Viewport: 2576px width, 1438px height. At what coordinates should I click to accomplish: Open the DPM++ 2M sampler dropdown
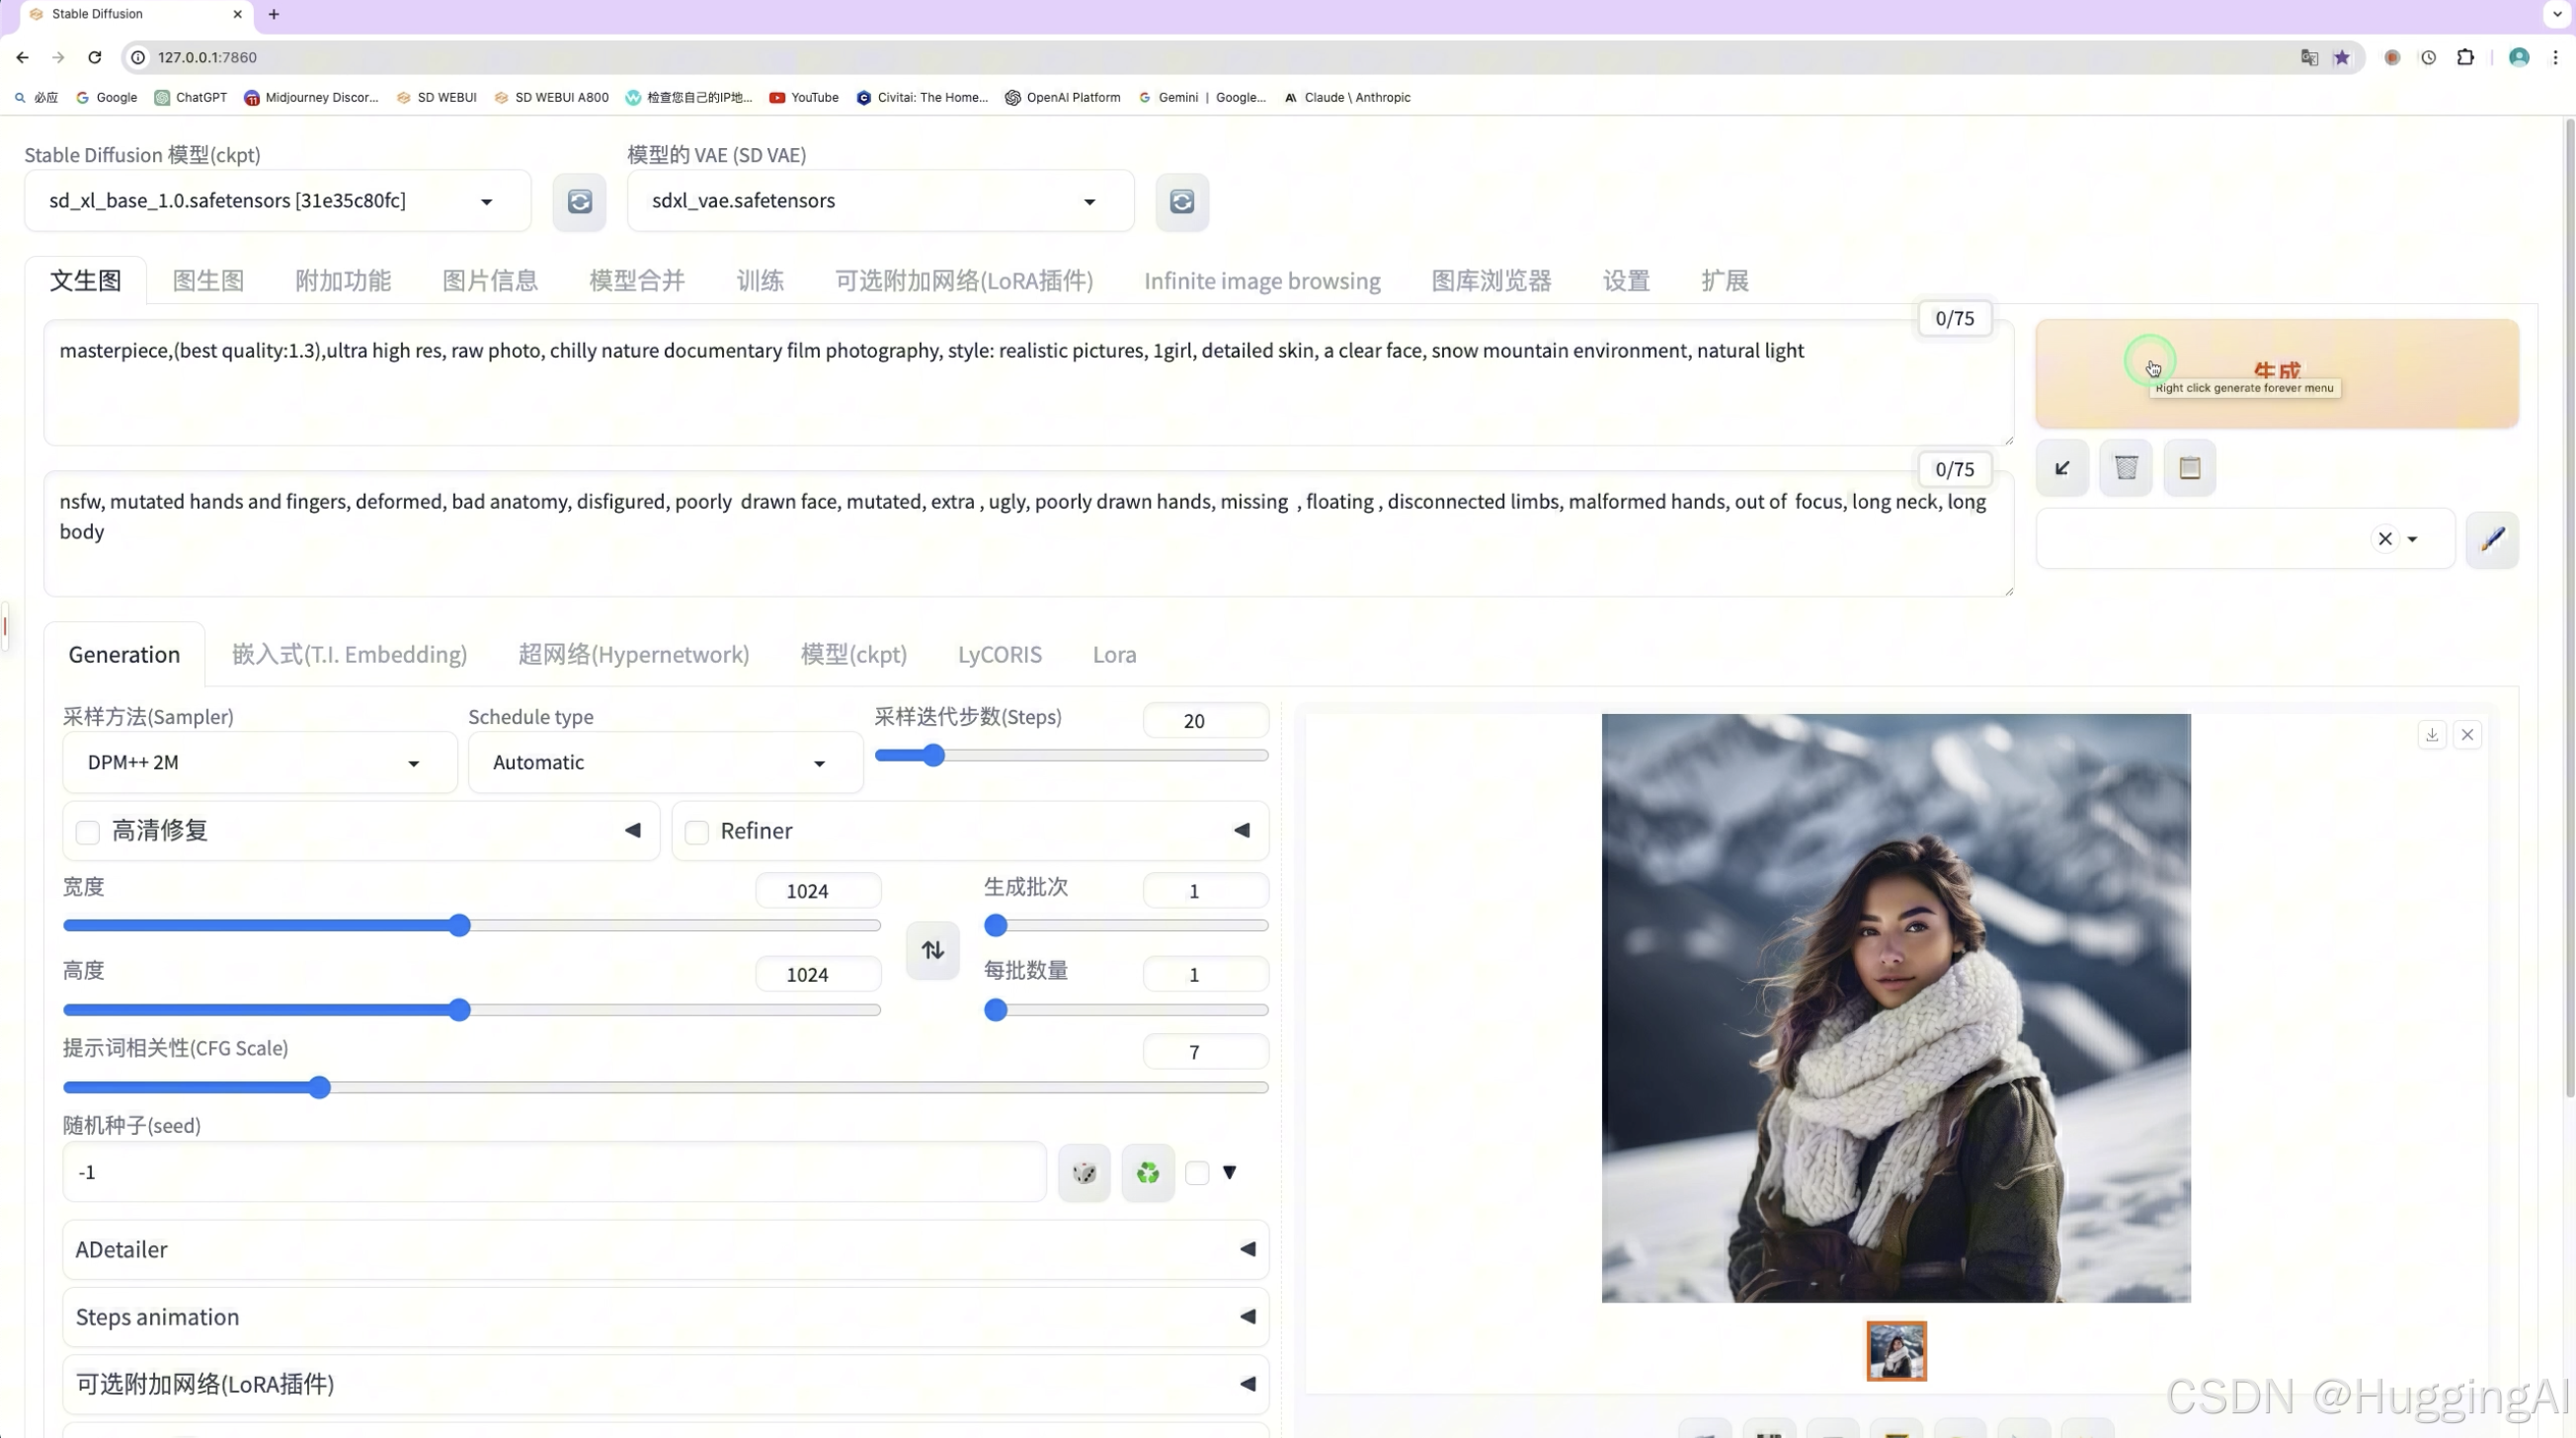click(260, 763)
